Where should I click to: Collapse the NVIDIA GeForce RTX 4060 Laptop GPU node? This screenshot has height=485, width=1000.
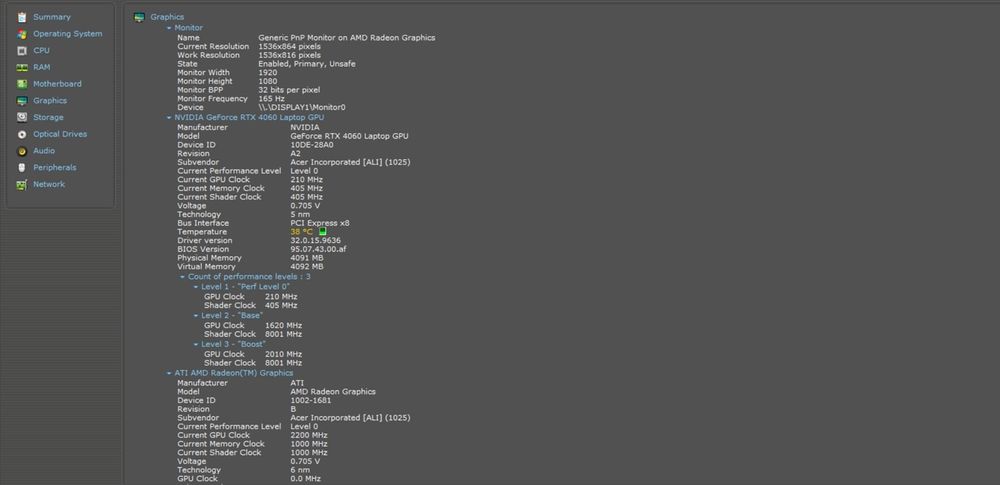[169, 118]
